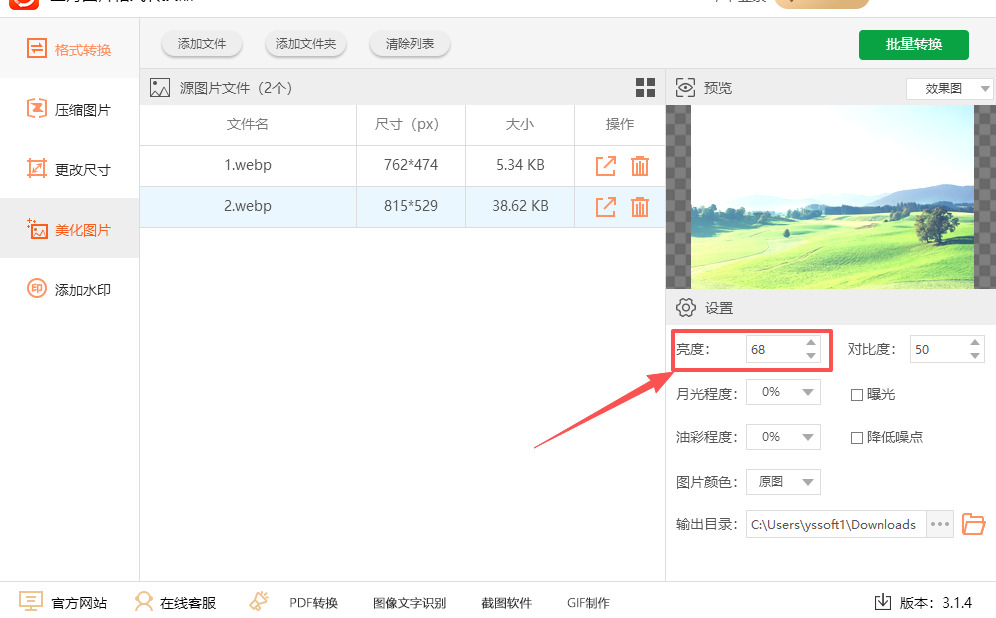The width and height of the screenshot is (996, 618).
Task: Click the browse ellipsis button for output directory
Action: pos(940,525)
